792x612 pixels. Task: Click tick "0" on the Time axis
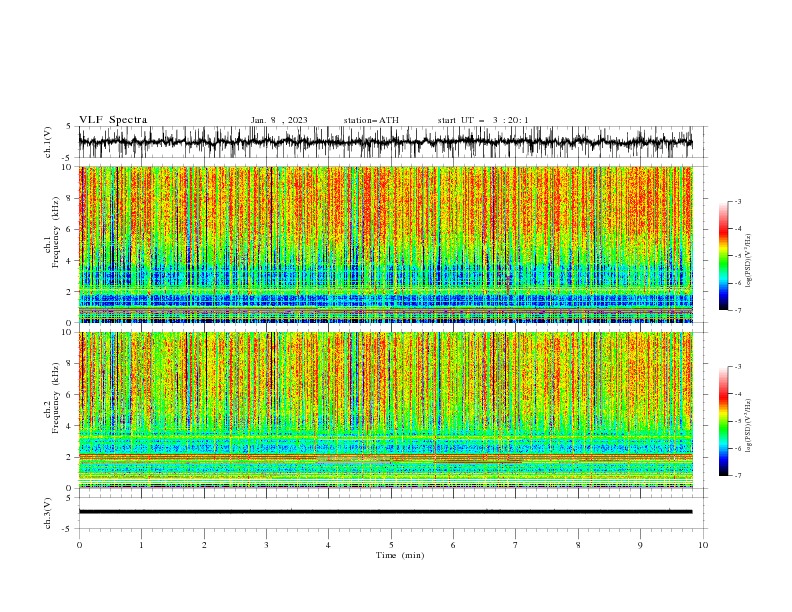pyautogui.click(x=79, y=545)
